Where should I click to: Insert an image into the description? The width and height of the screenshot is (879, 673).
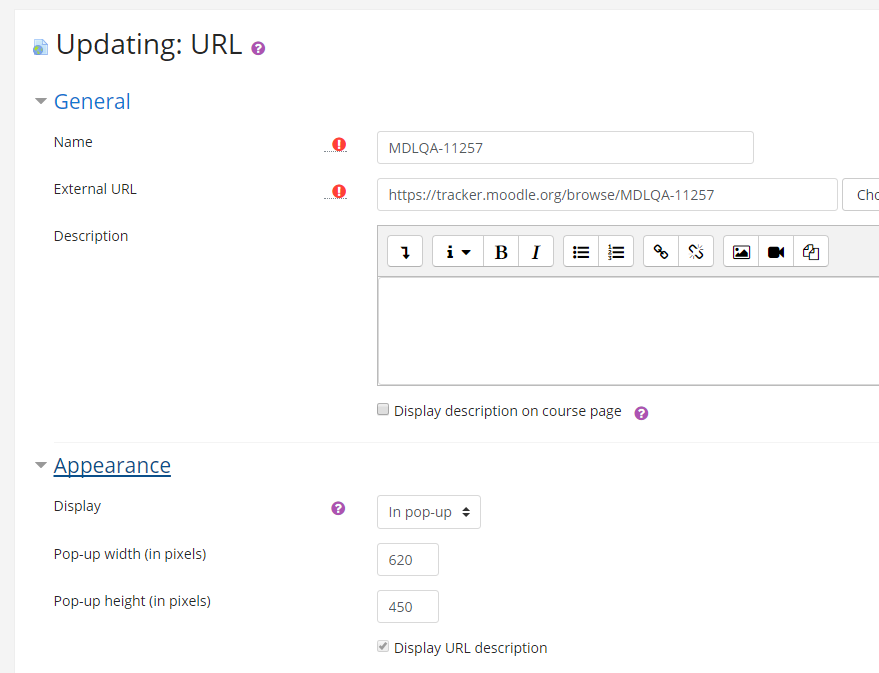(x=741, y=252)
